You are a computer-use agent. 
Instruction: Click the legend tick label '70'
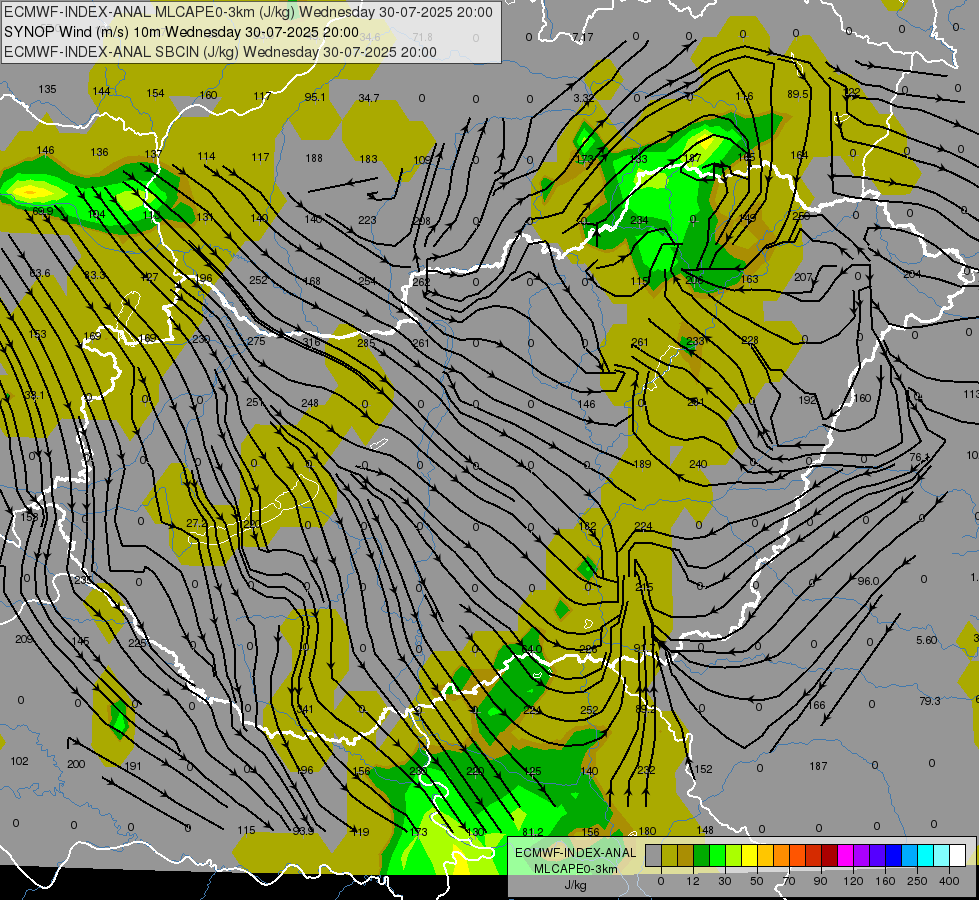tap(789, 881)
